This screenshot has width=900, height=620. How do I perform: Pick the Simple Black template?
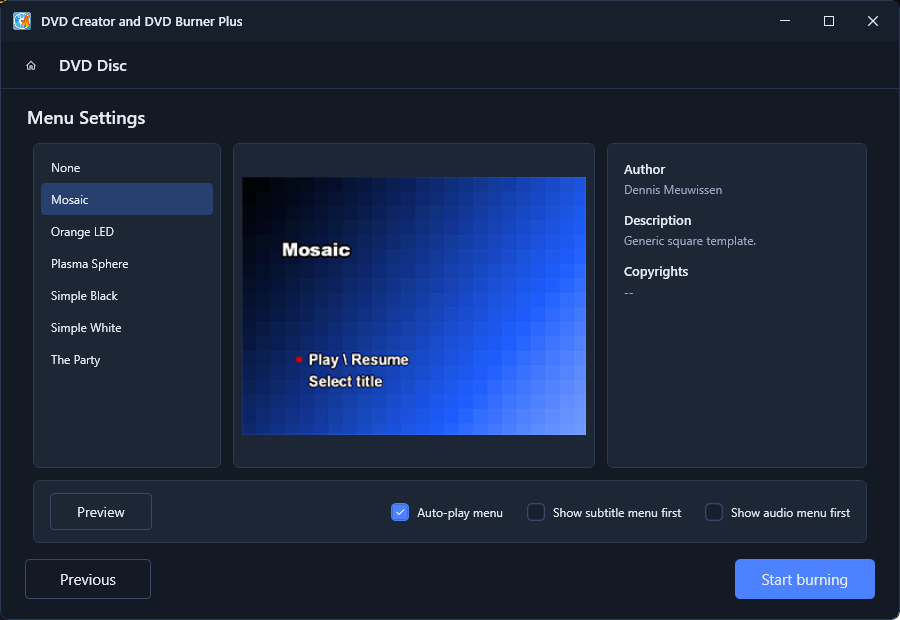pyautogui.click(x=127, y=296)
